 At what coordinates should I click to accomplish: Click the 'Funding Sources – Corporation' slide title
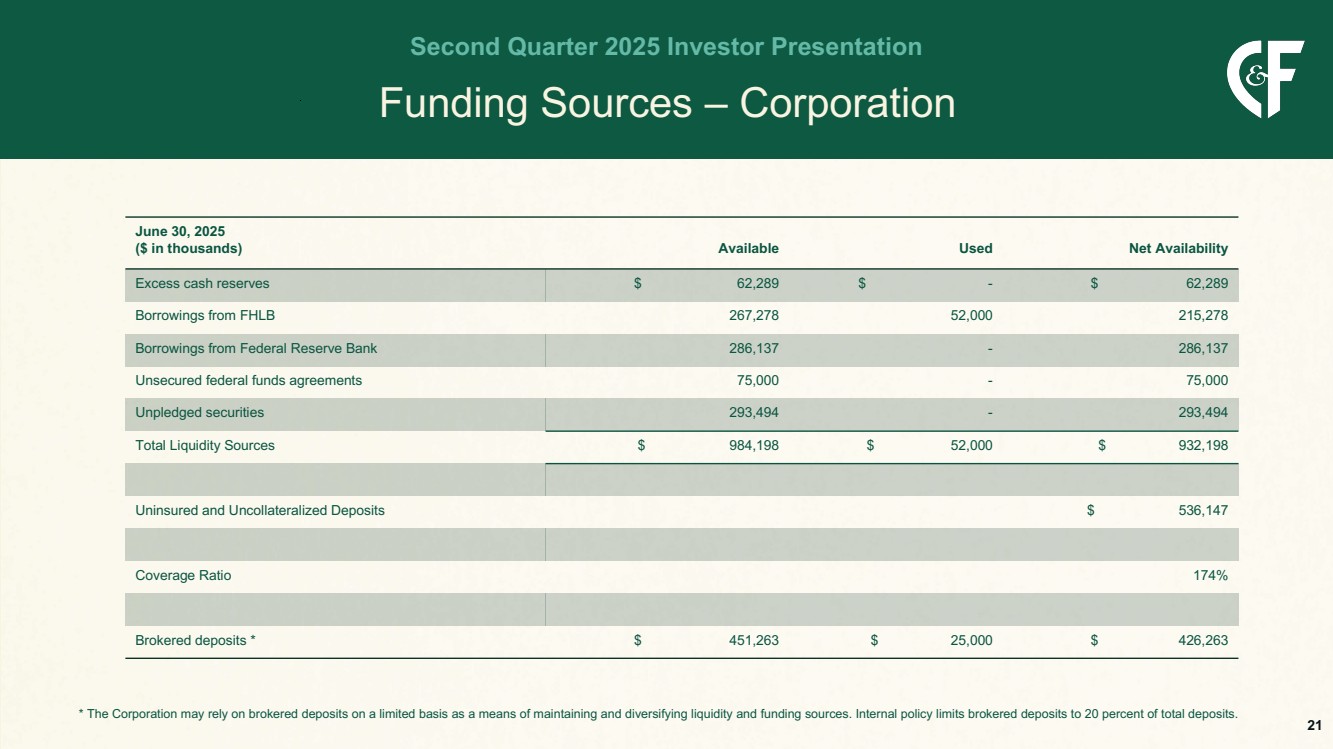point(666,104)
